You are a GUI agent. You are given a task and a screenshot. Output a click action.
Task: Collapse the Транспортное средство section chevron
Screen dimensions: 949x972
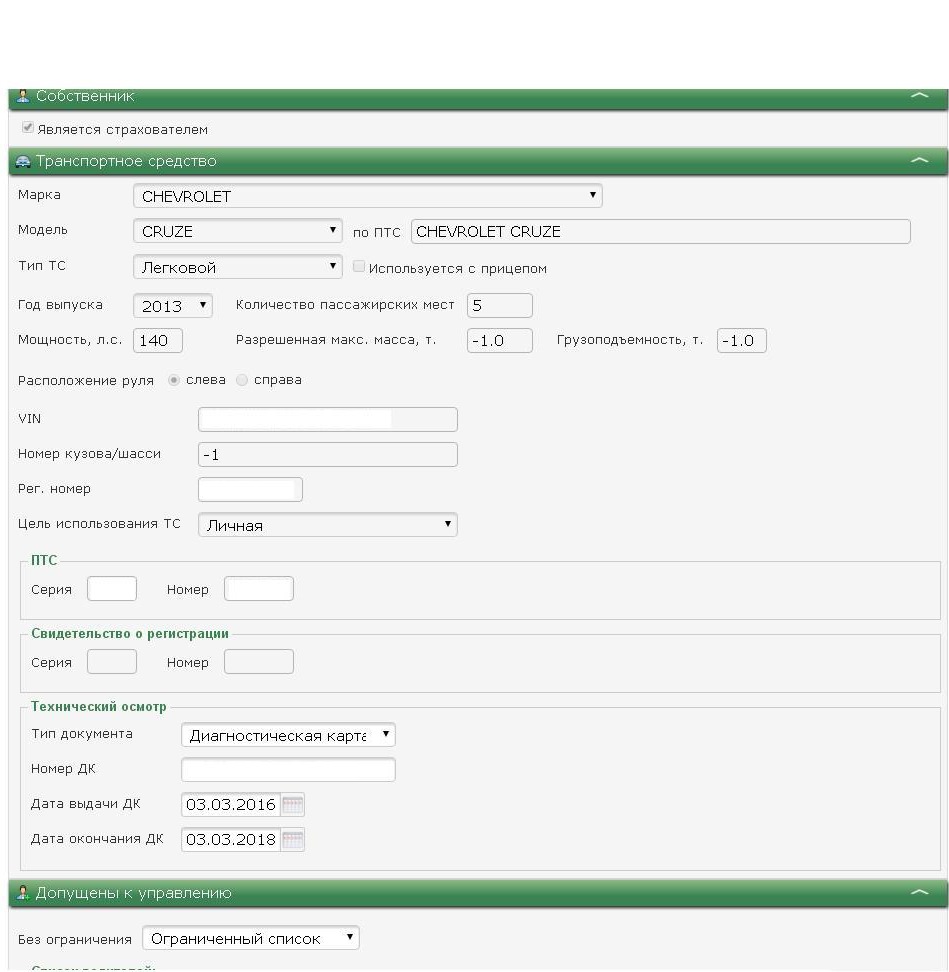[919, 160]
